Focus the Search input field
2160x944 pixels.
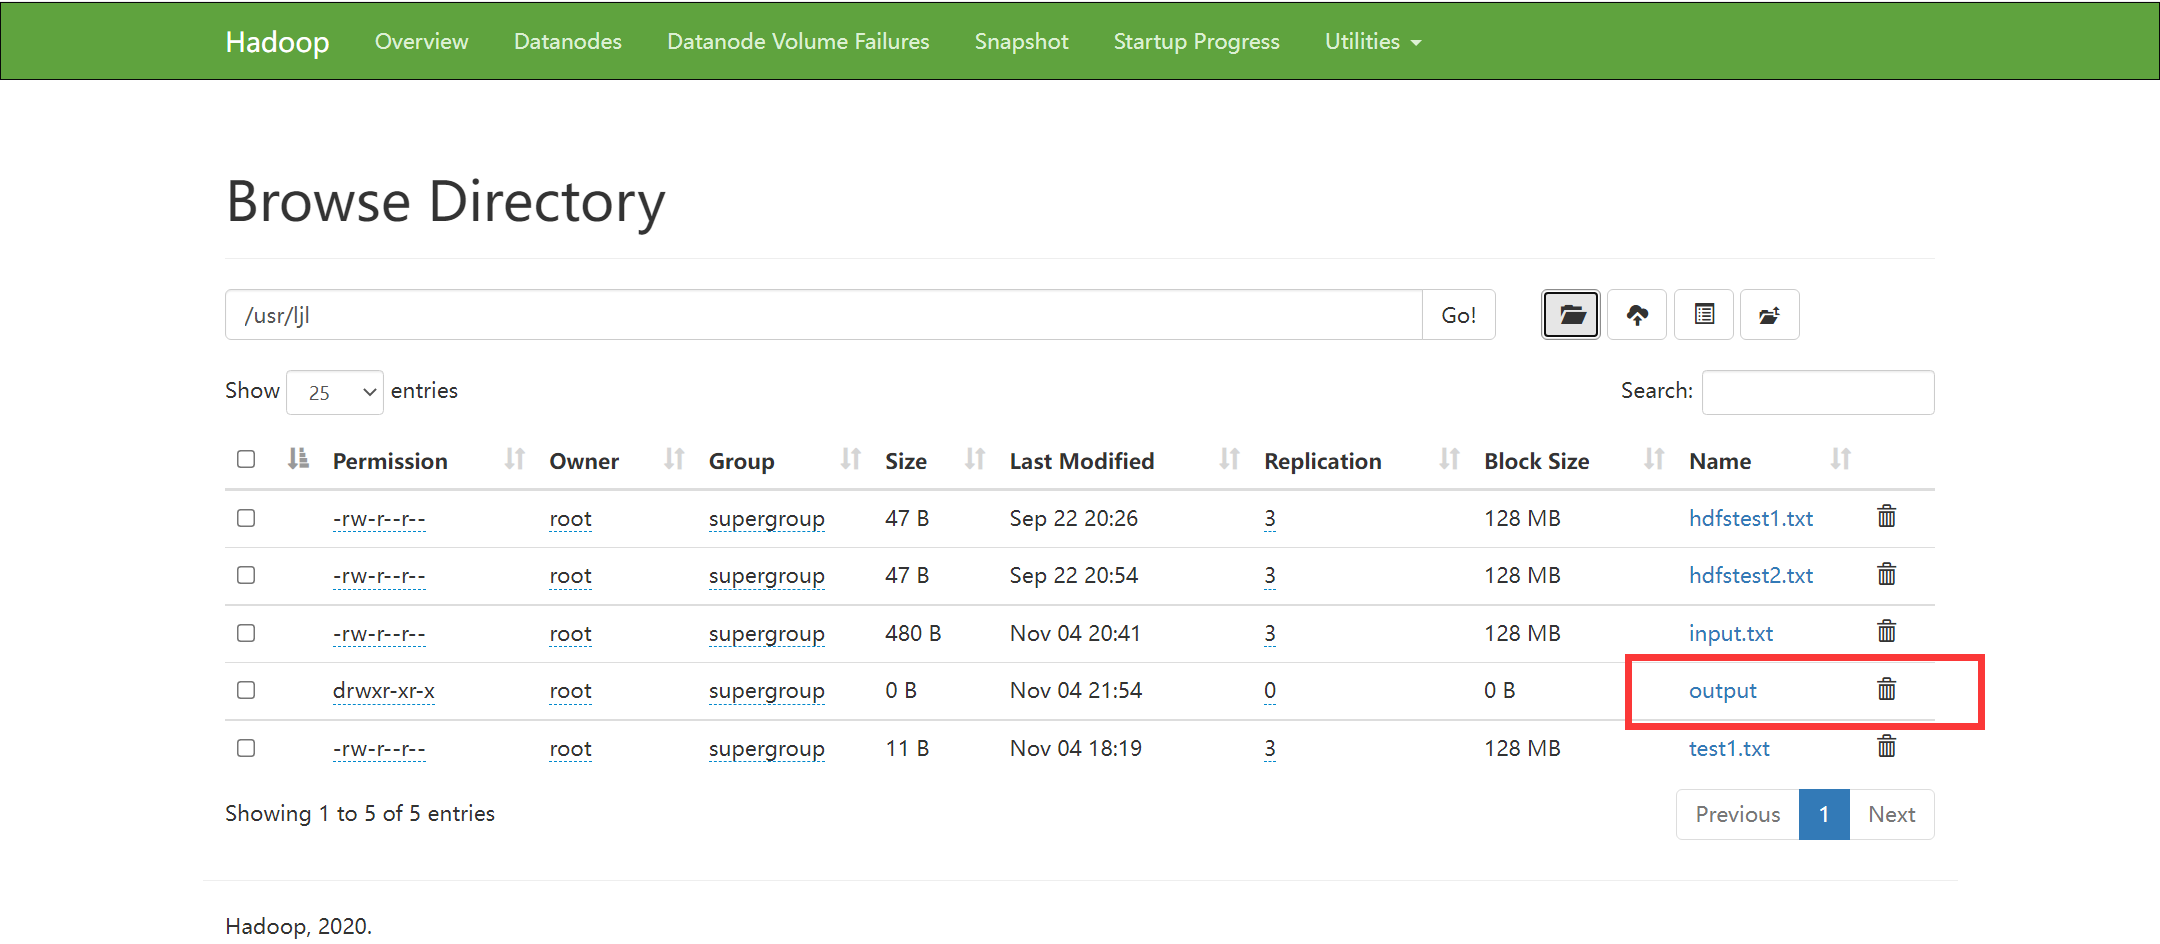(x=1817, y=392)
